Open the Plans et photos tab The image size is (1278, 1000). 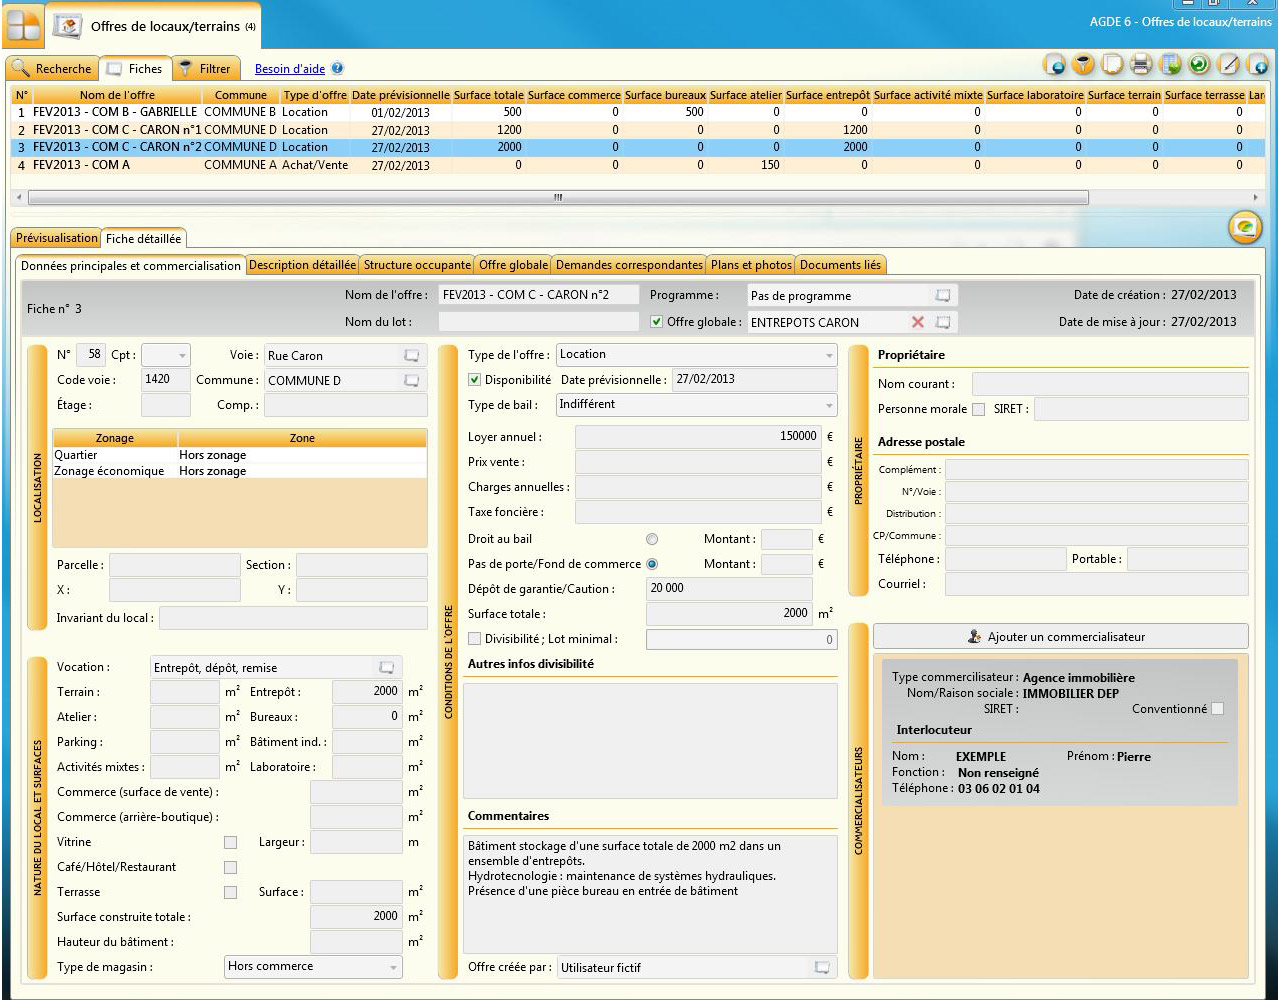point(751,265)
